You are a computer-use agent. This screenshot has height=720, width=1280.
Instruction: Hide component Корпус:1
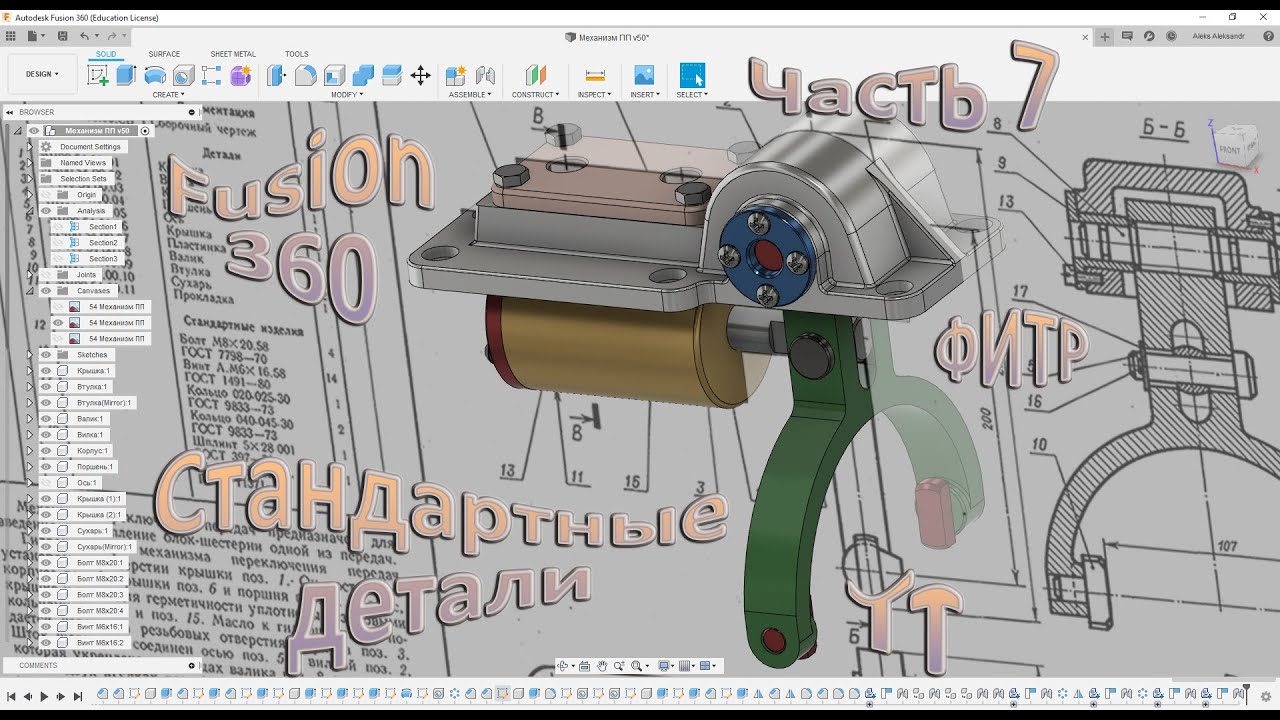46,451
